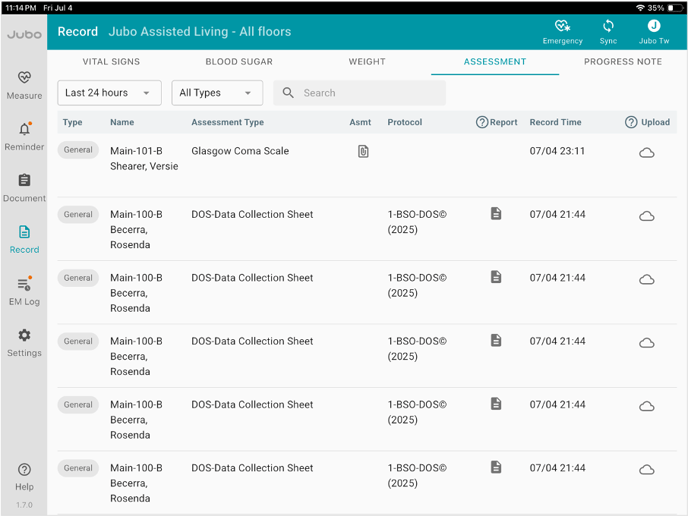Viewport: 688px width, 516px height.
Task: Click version number 1.7.0
Action: click(x=24, y=505)
